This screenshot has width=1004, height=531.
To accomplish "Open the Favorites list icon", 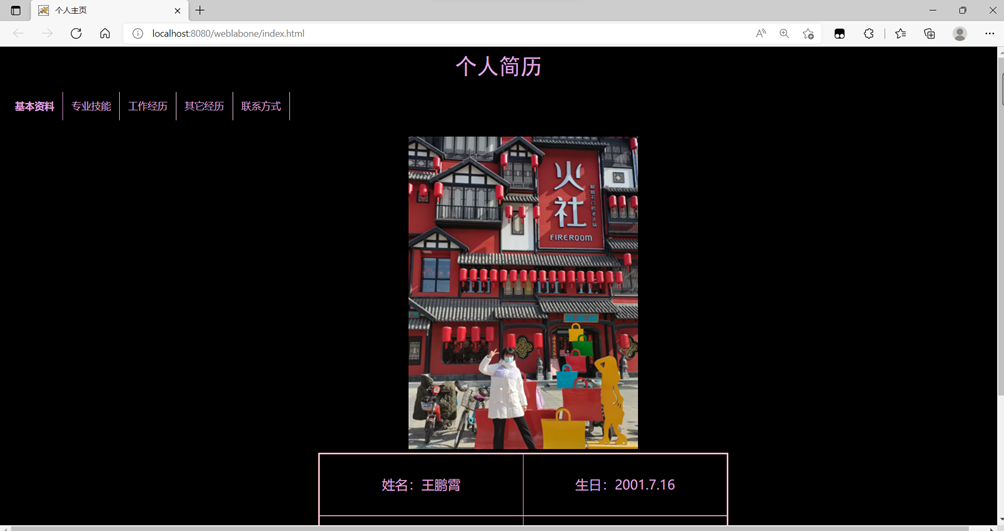I will click(x=901, y=33).
